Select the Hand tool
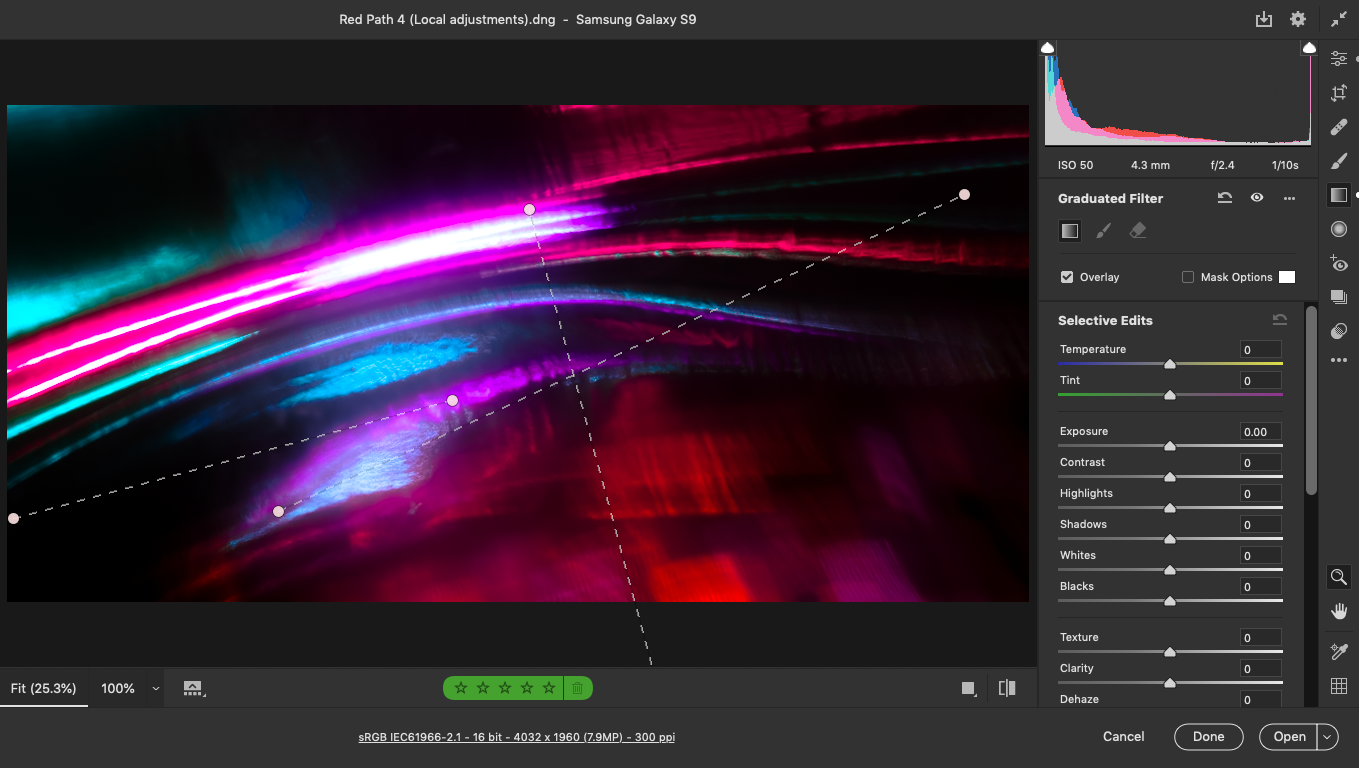Viewport: 1359px width, 768px height. click(x=1339, y=611)
